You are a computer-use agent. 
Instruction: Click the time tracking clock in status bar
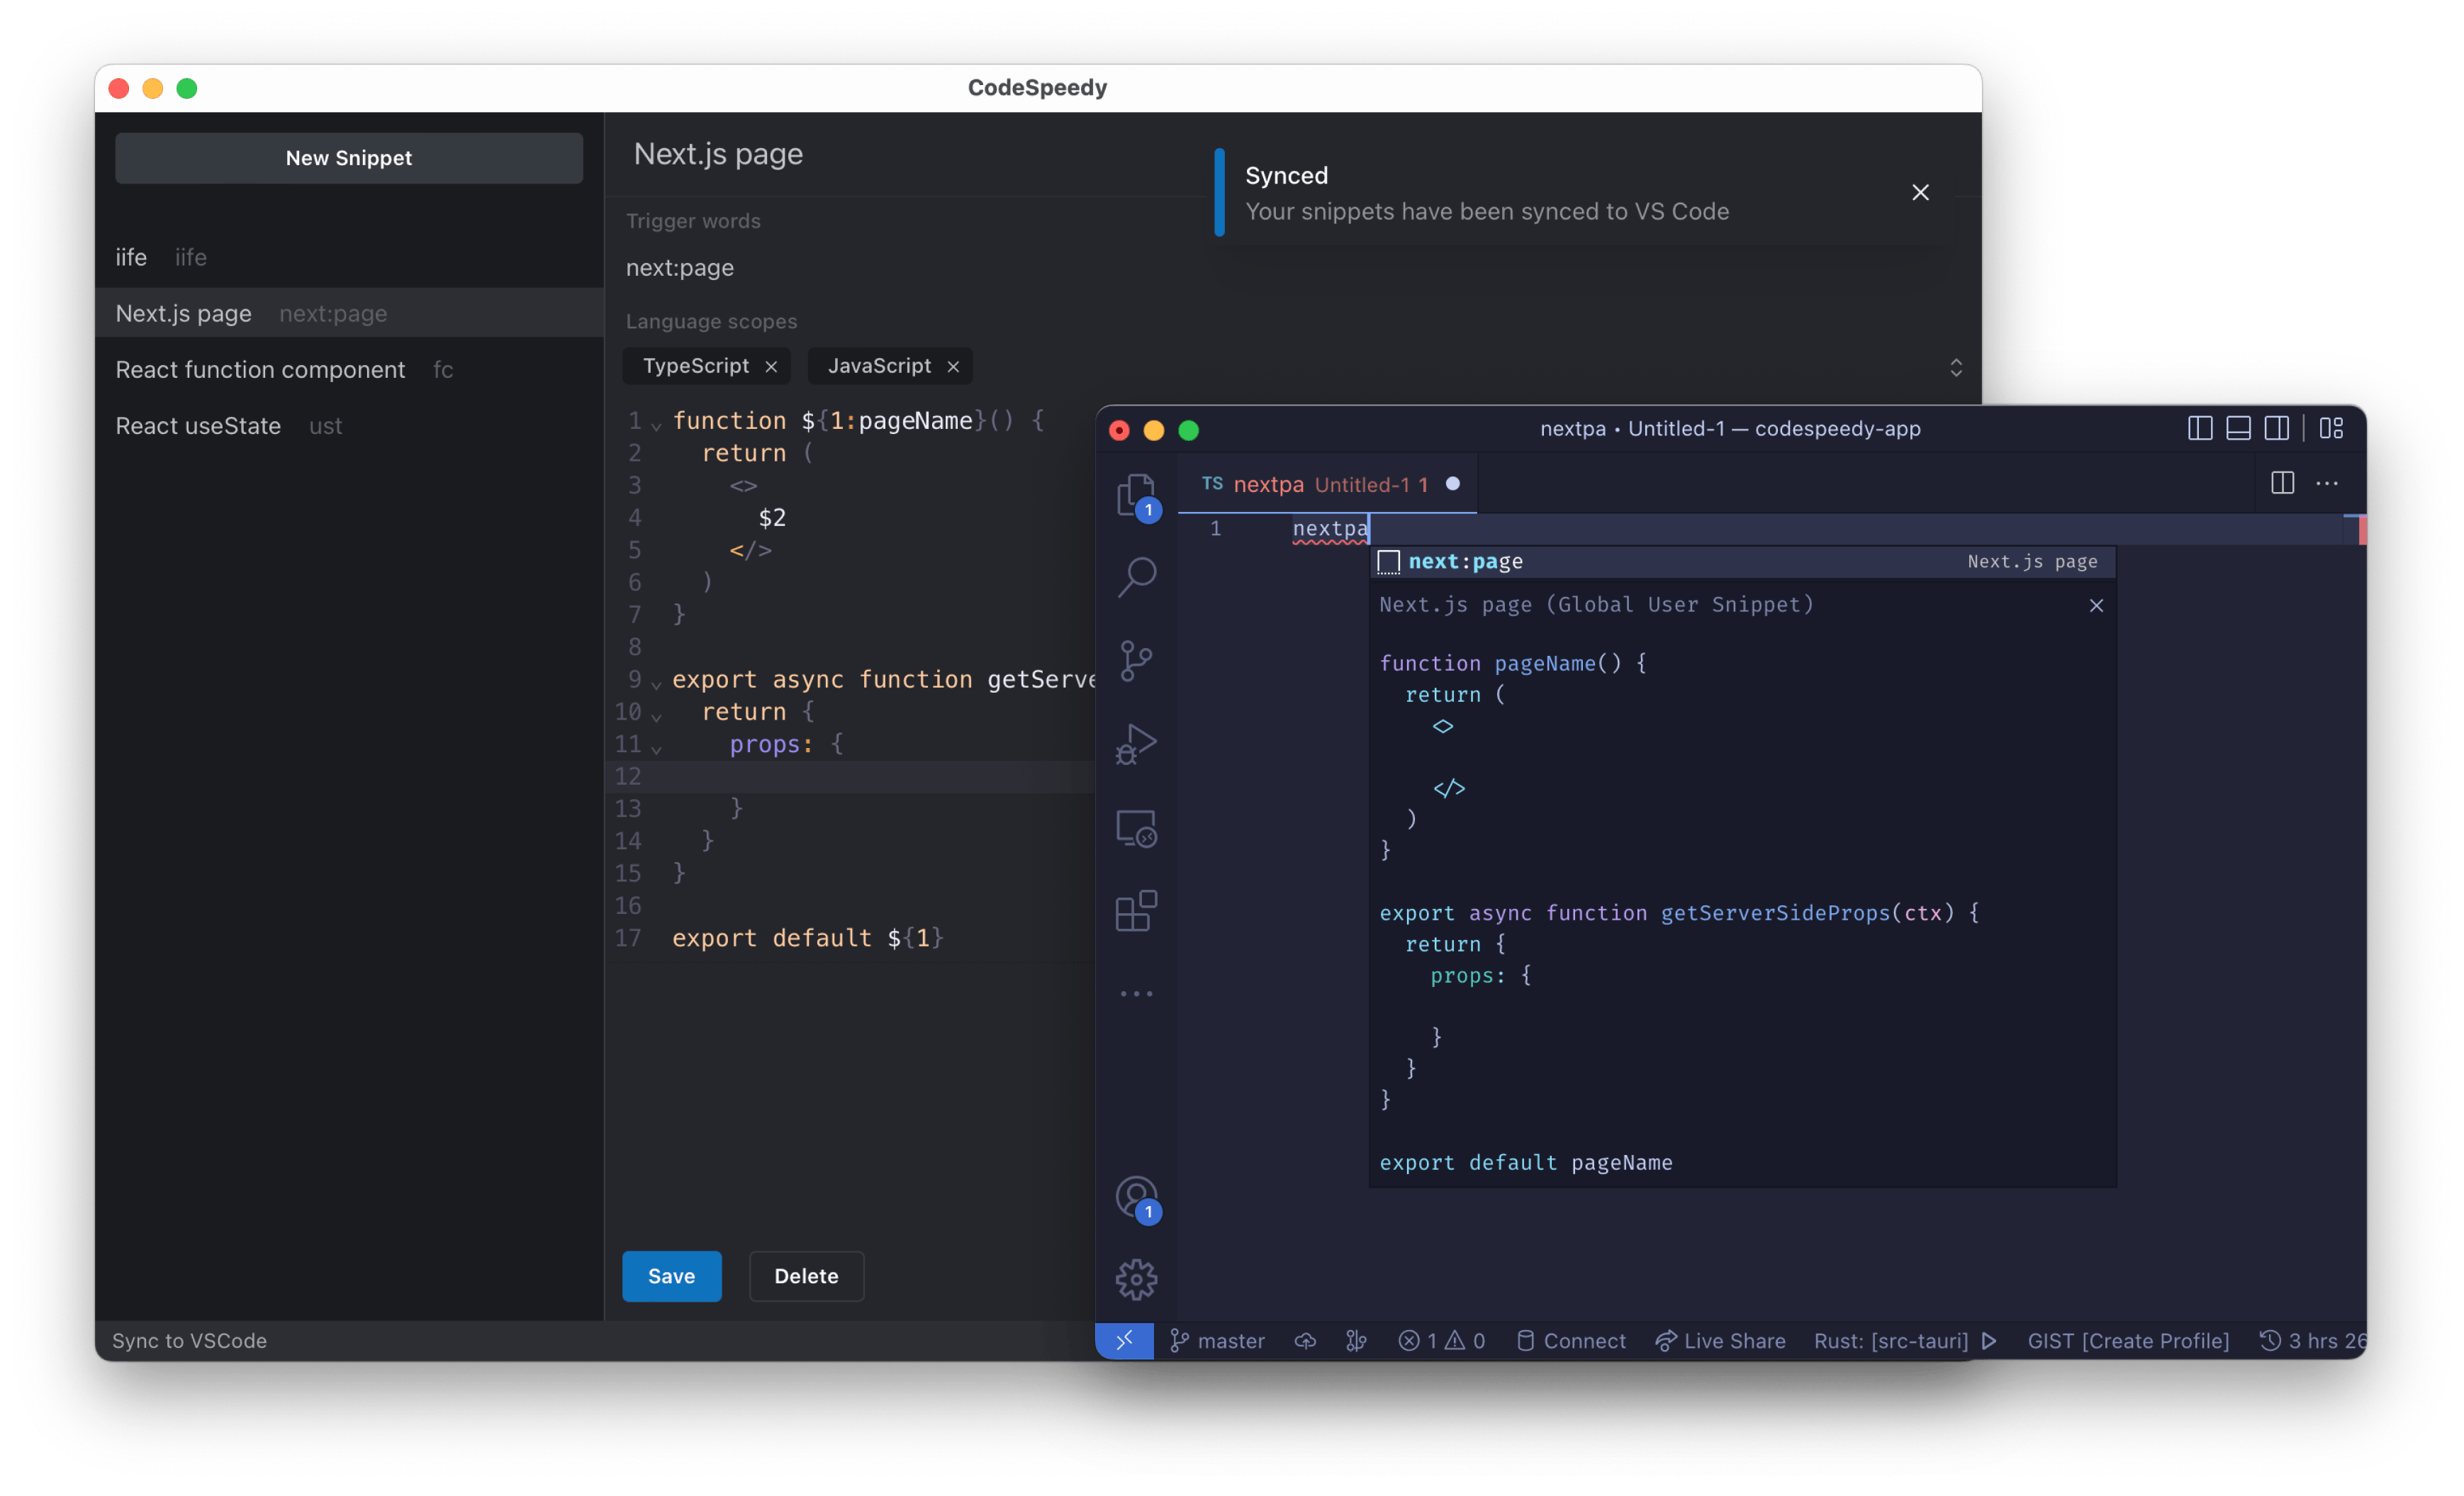pos(2312,1341)
